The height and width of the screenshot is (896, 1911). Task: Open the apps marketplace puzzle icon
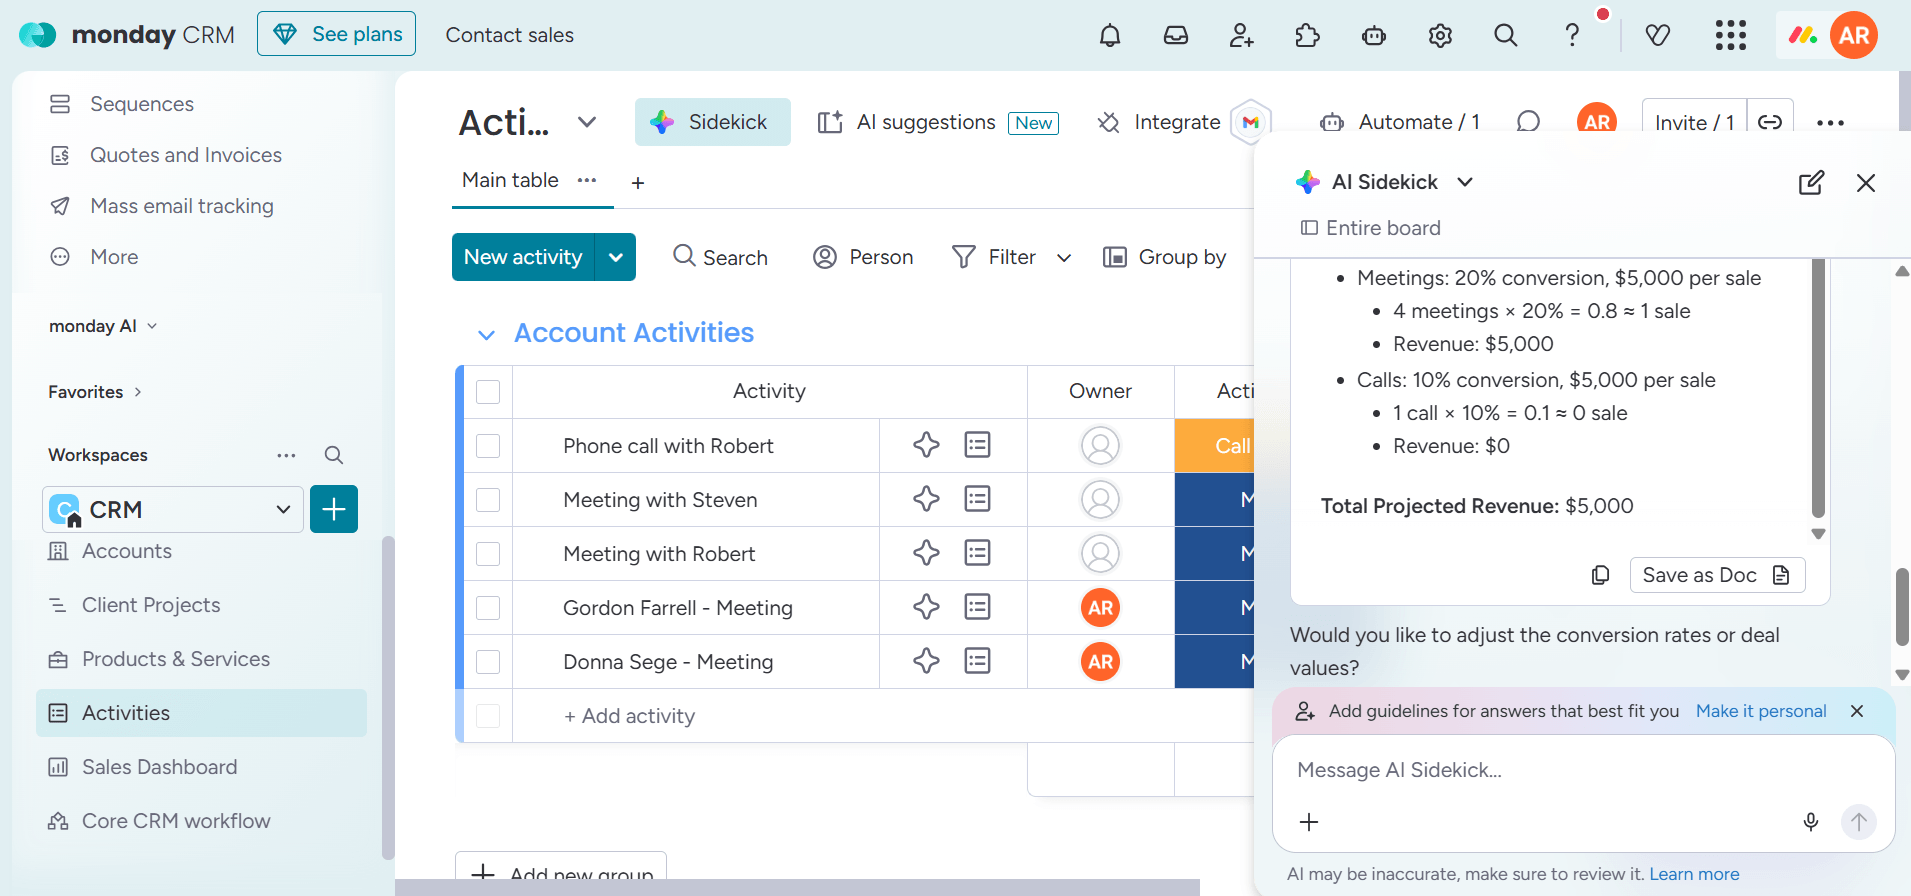coord(1308,36)
